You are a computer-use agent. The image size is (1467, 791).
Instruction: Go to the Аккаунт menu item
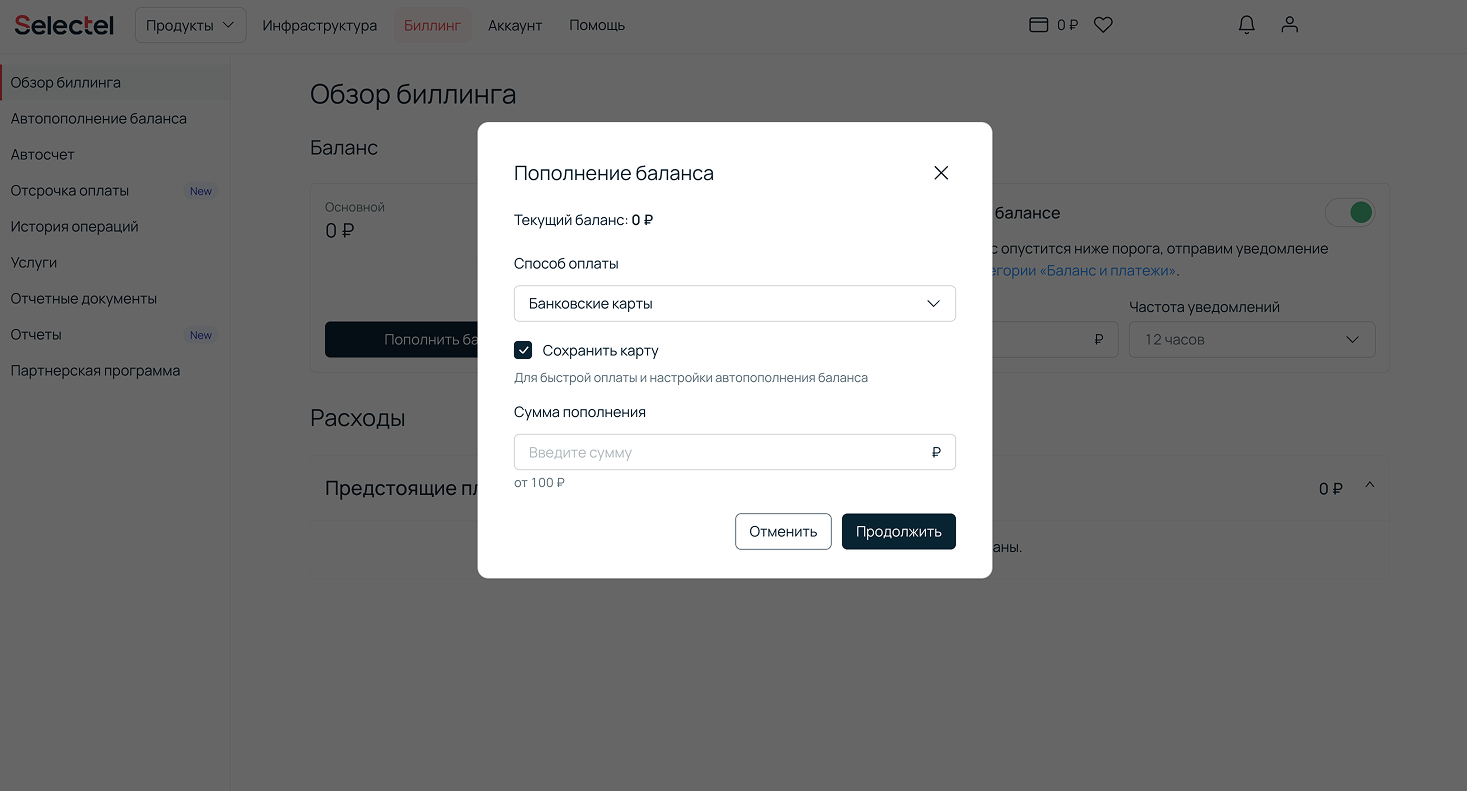515,25
